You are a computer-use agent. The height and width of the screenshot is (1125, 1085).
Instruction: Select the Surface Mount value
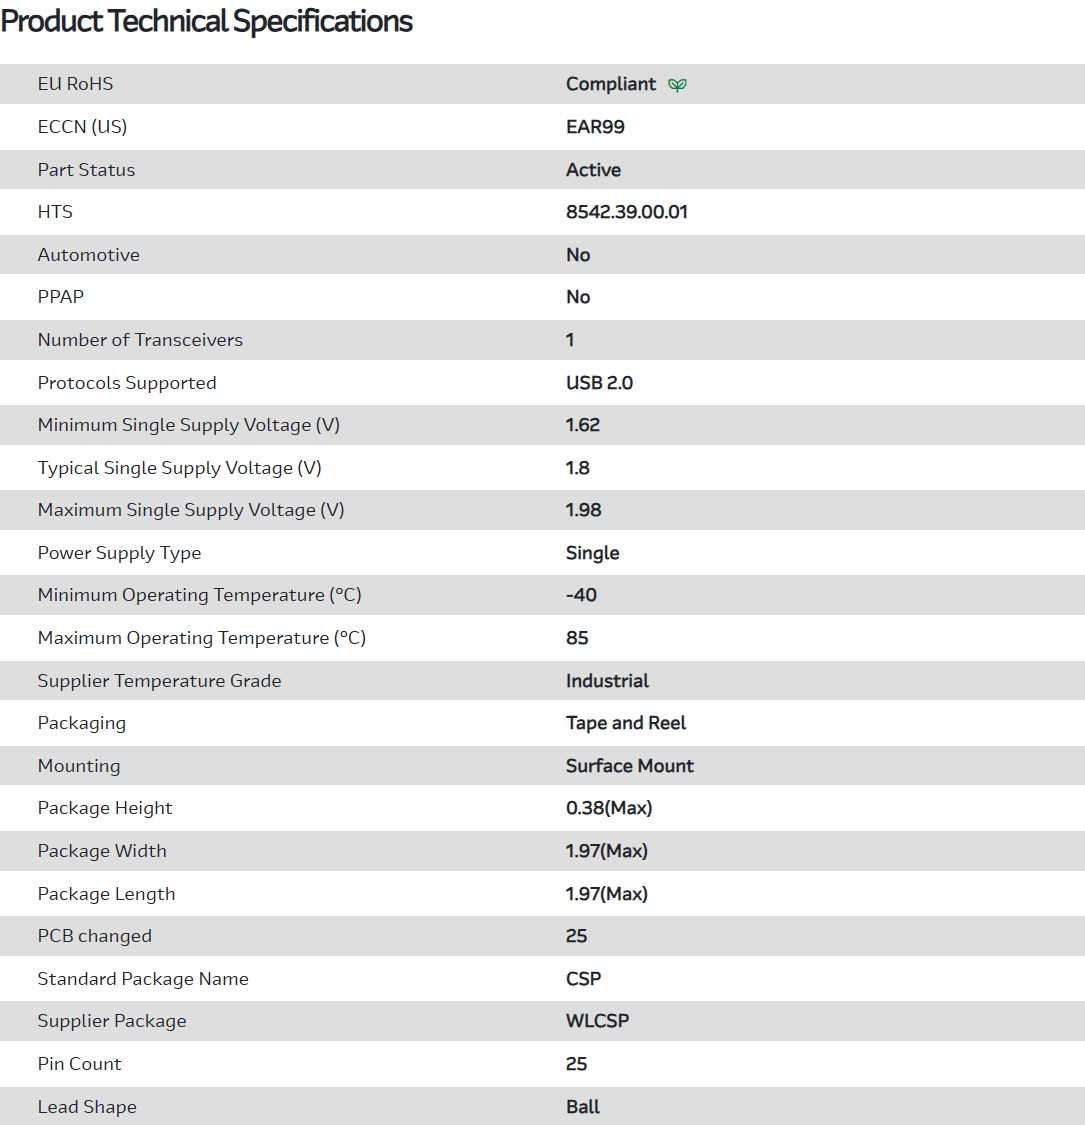click(629, 766)
